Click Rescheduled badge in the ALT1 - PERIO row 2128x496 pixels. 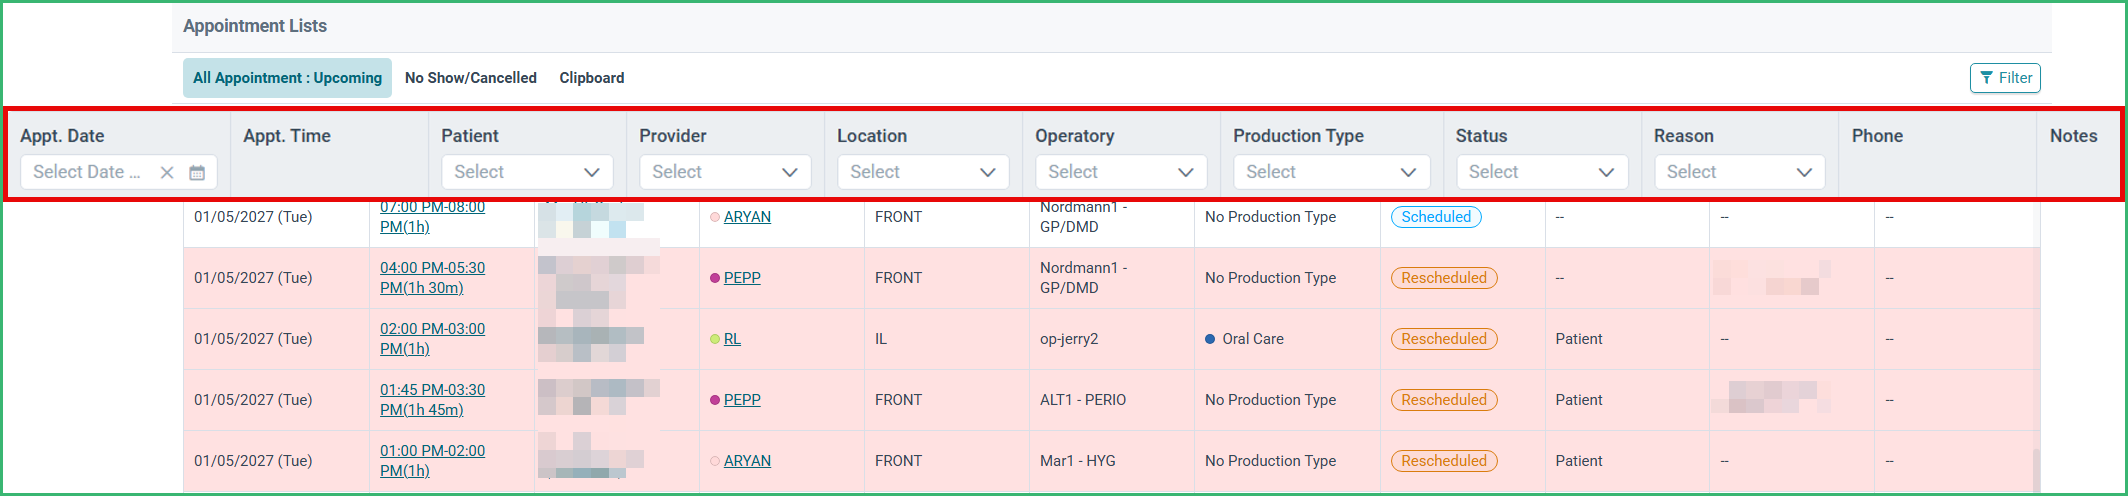tap(1444, 400)
